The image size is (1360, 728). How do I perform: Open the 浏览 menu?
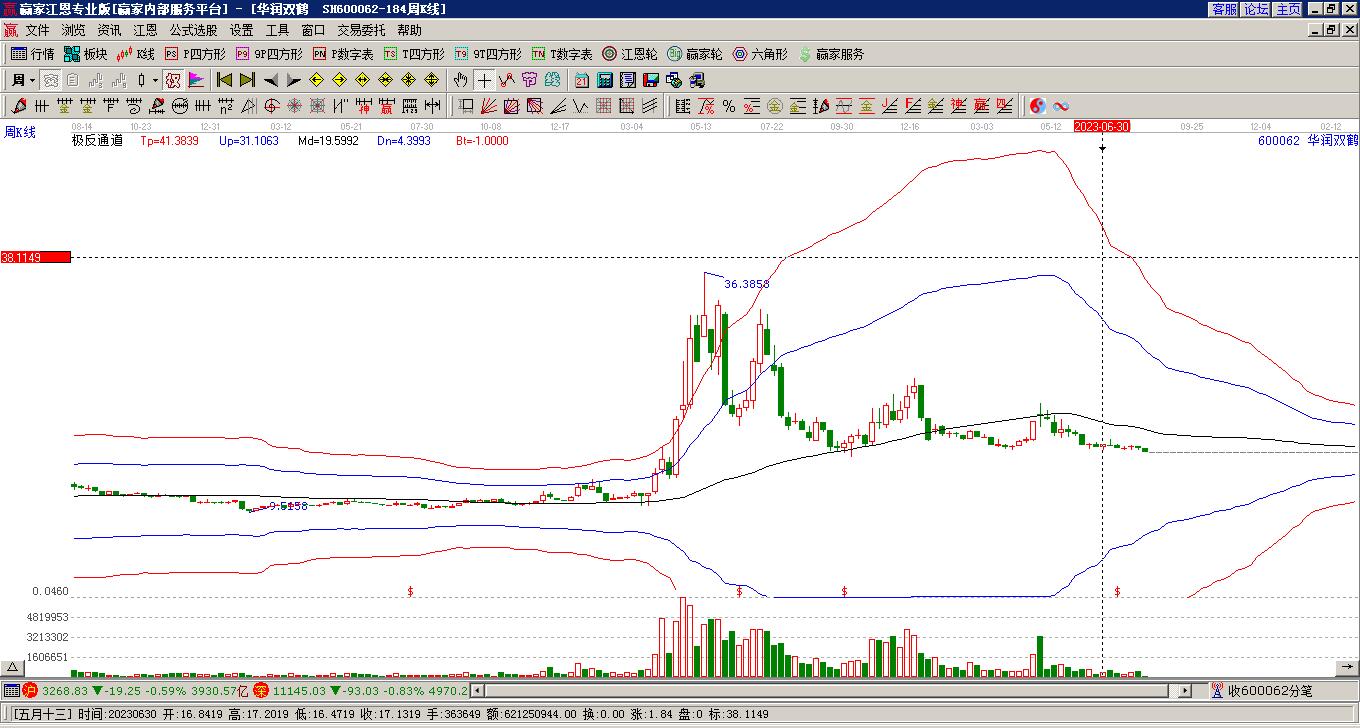coord(73,30)
